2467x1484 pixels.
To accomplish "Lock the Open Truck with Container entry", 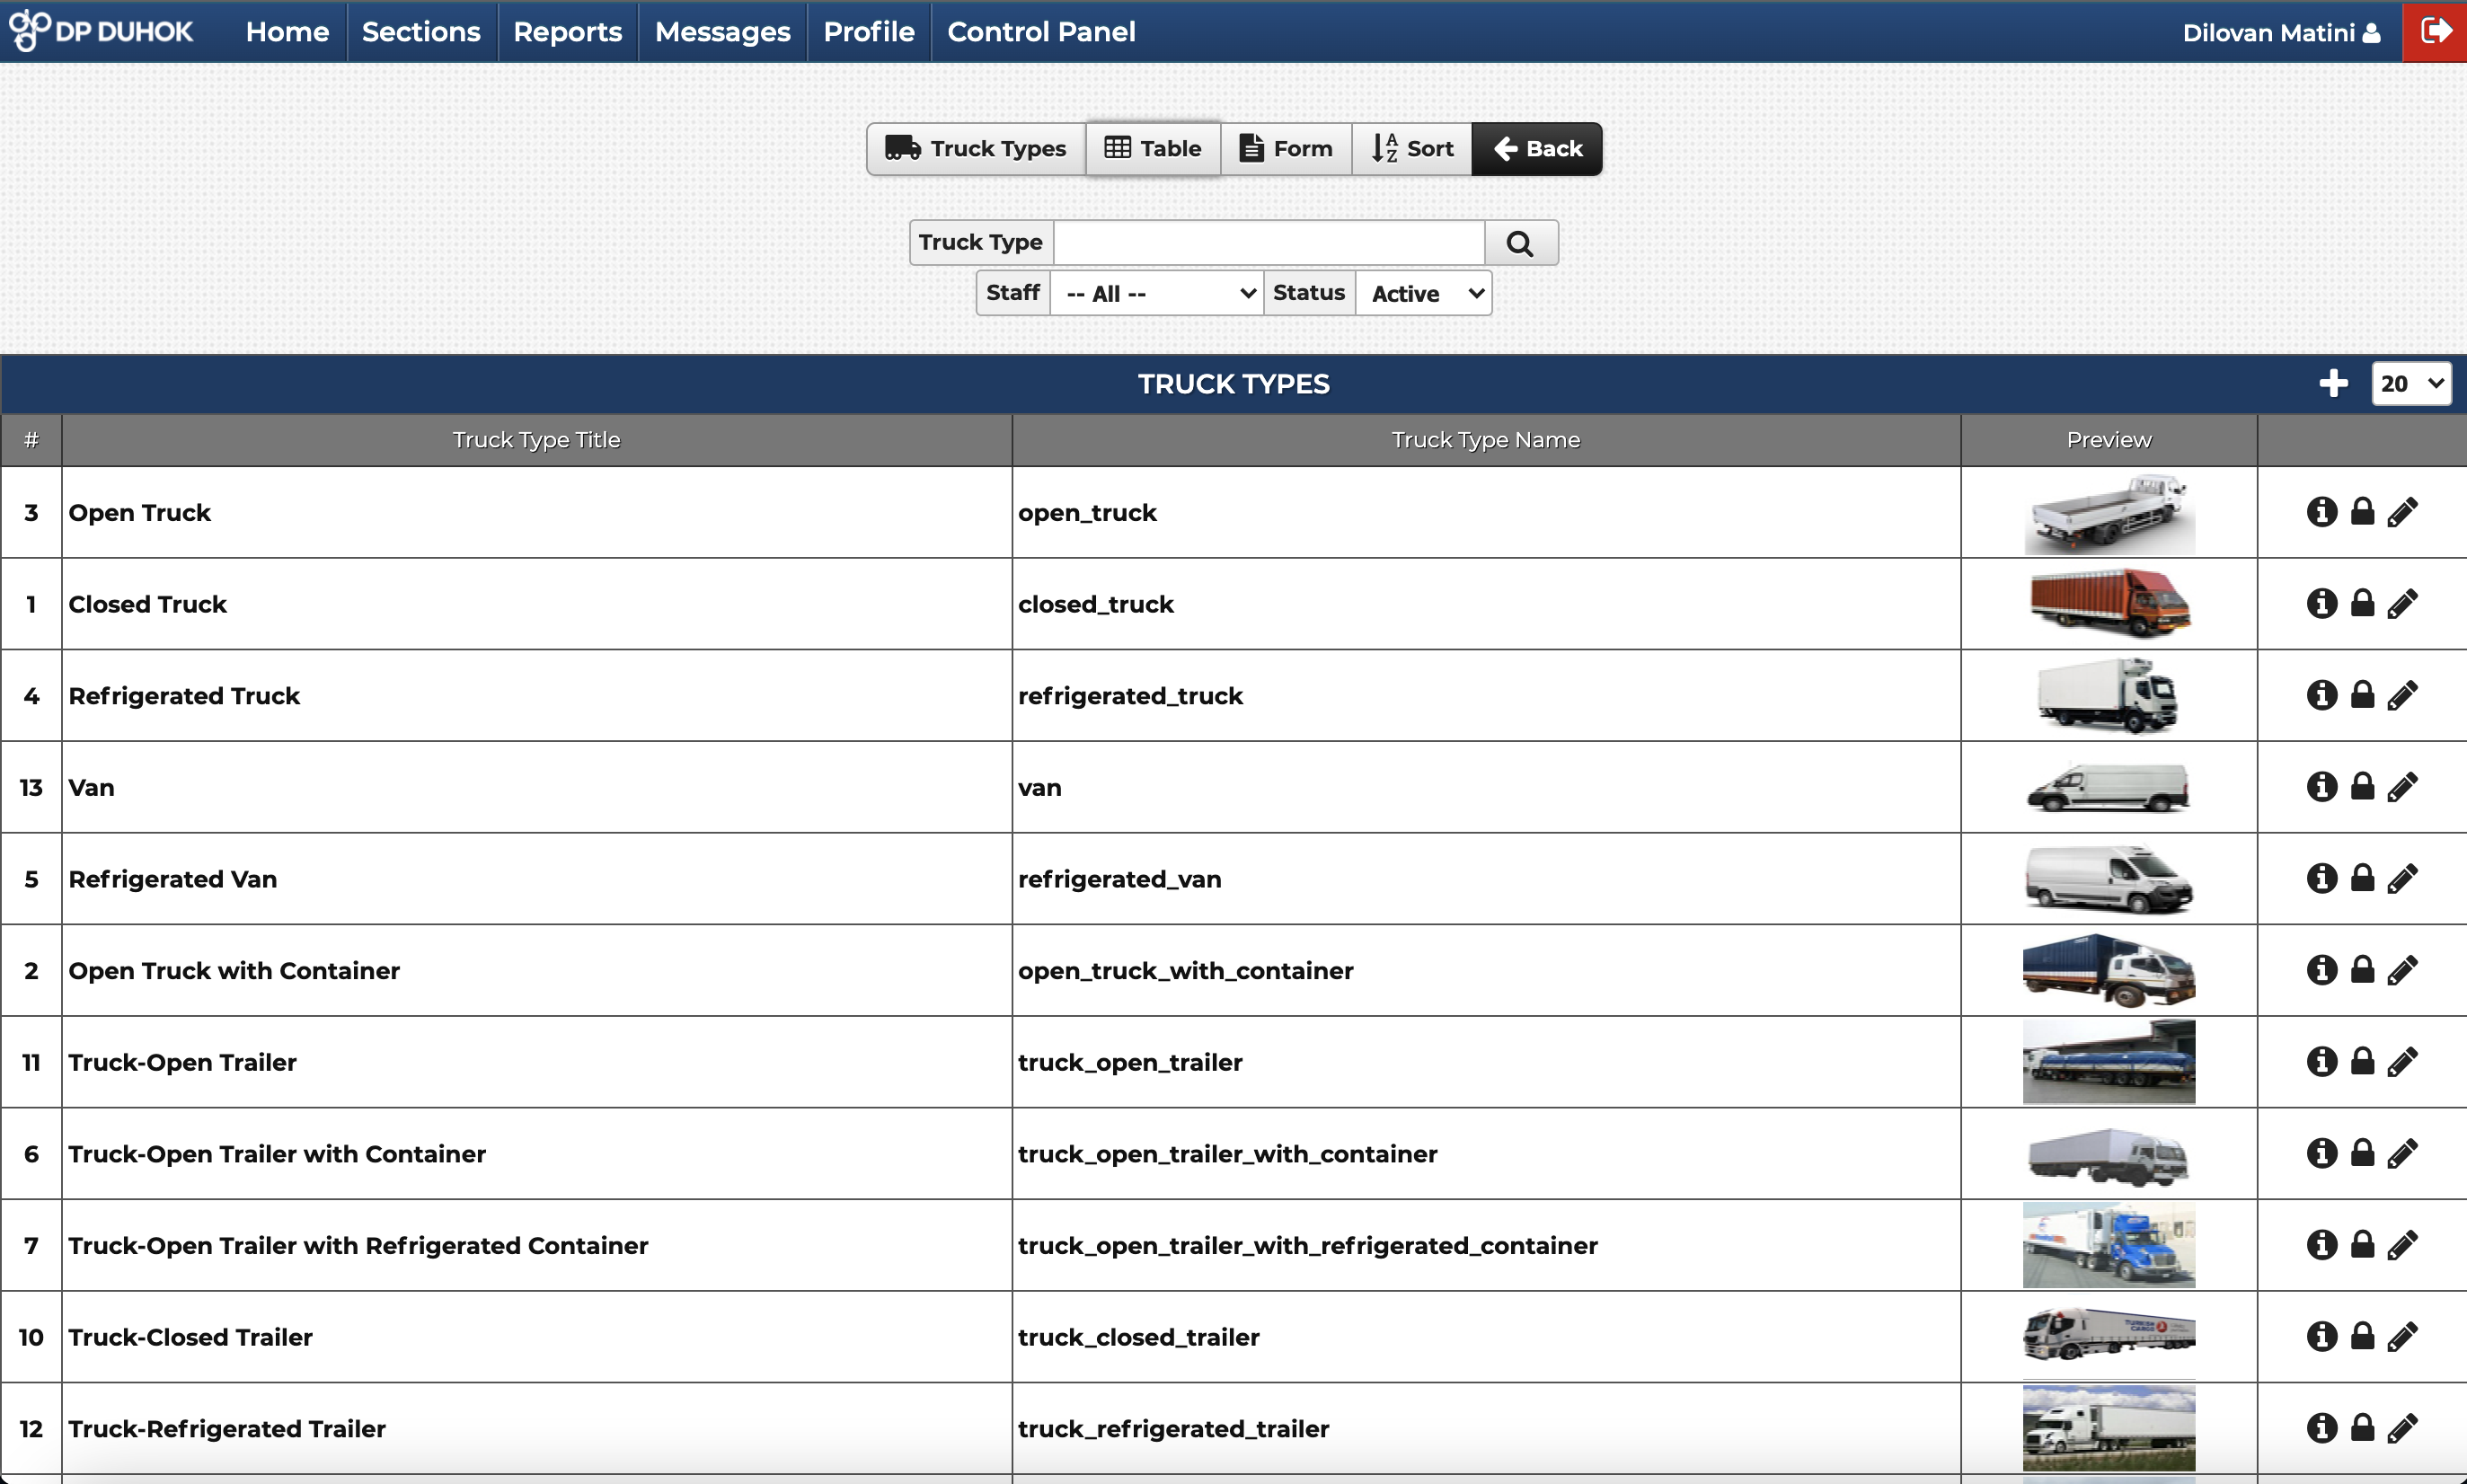I will tap(2362, 970).
